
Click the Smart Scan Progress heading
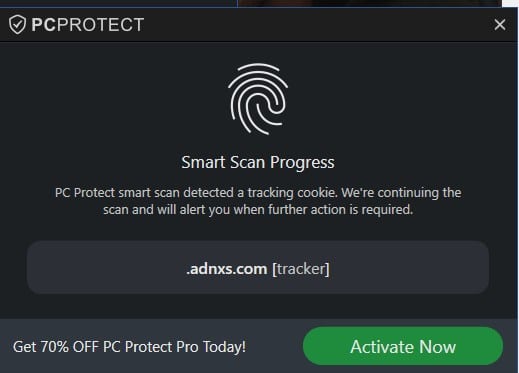[258, 163]
